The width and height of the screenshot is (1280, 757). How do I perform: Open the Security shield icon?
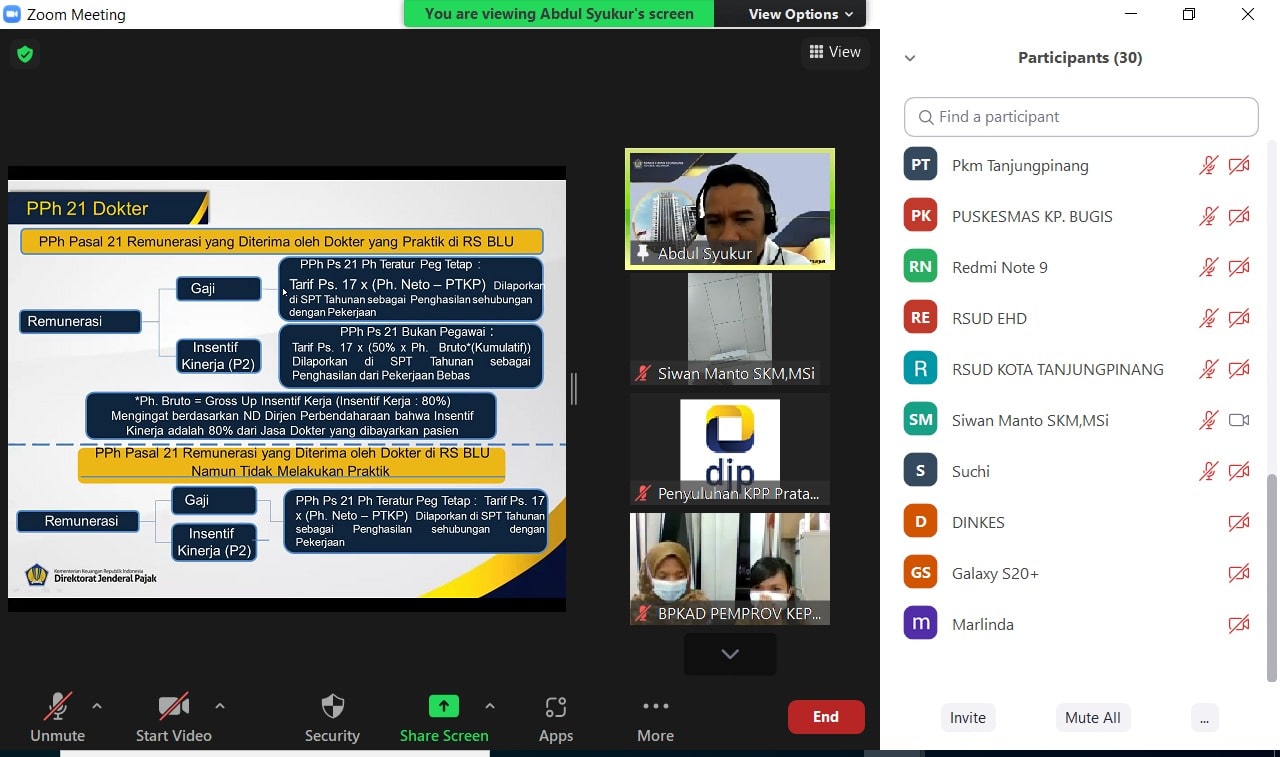332,707
